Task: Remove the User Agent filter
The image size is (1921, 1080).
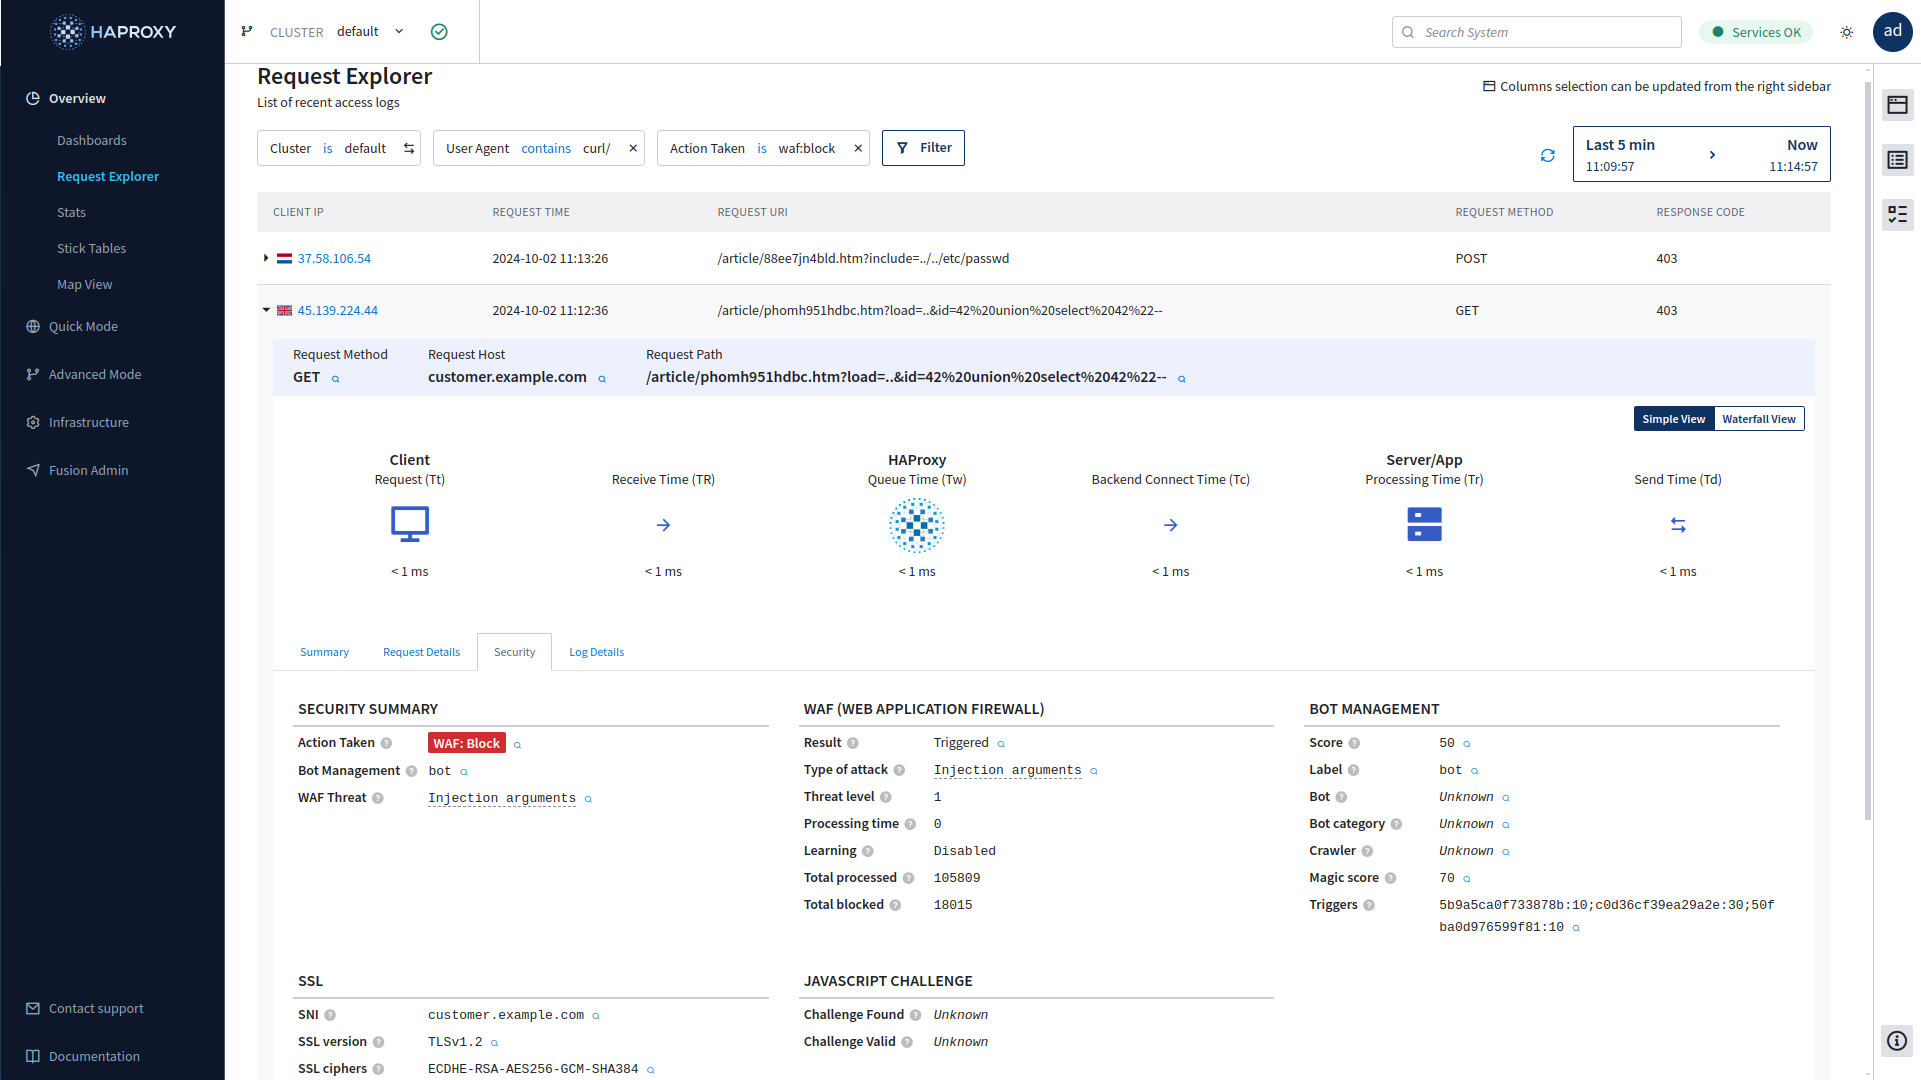Action: point(633,148)
